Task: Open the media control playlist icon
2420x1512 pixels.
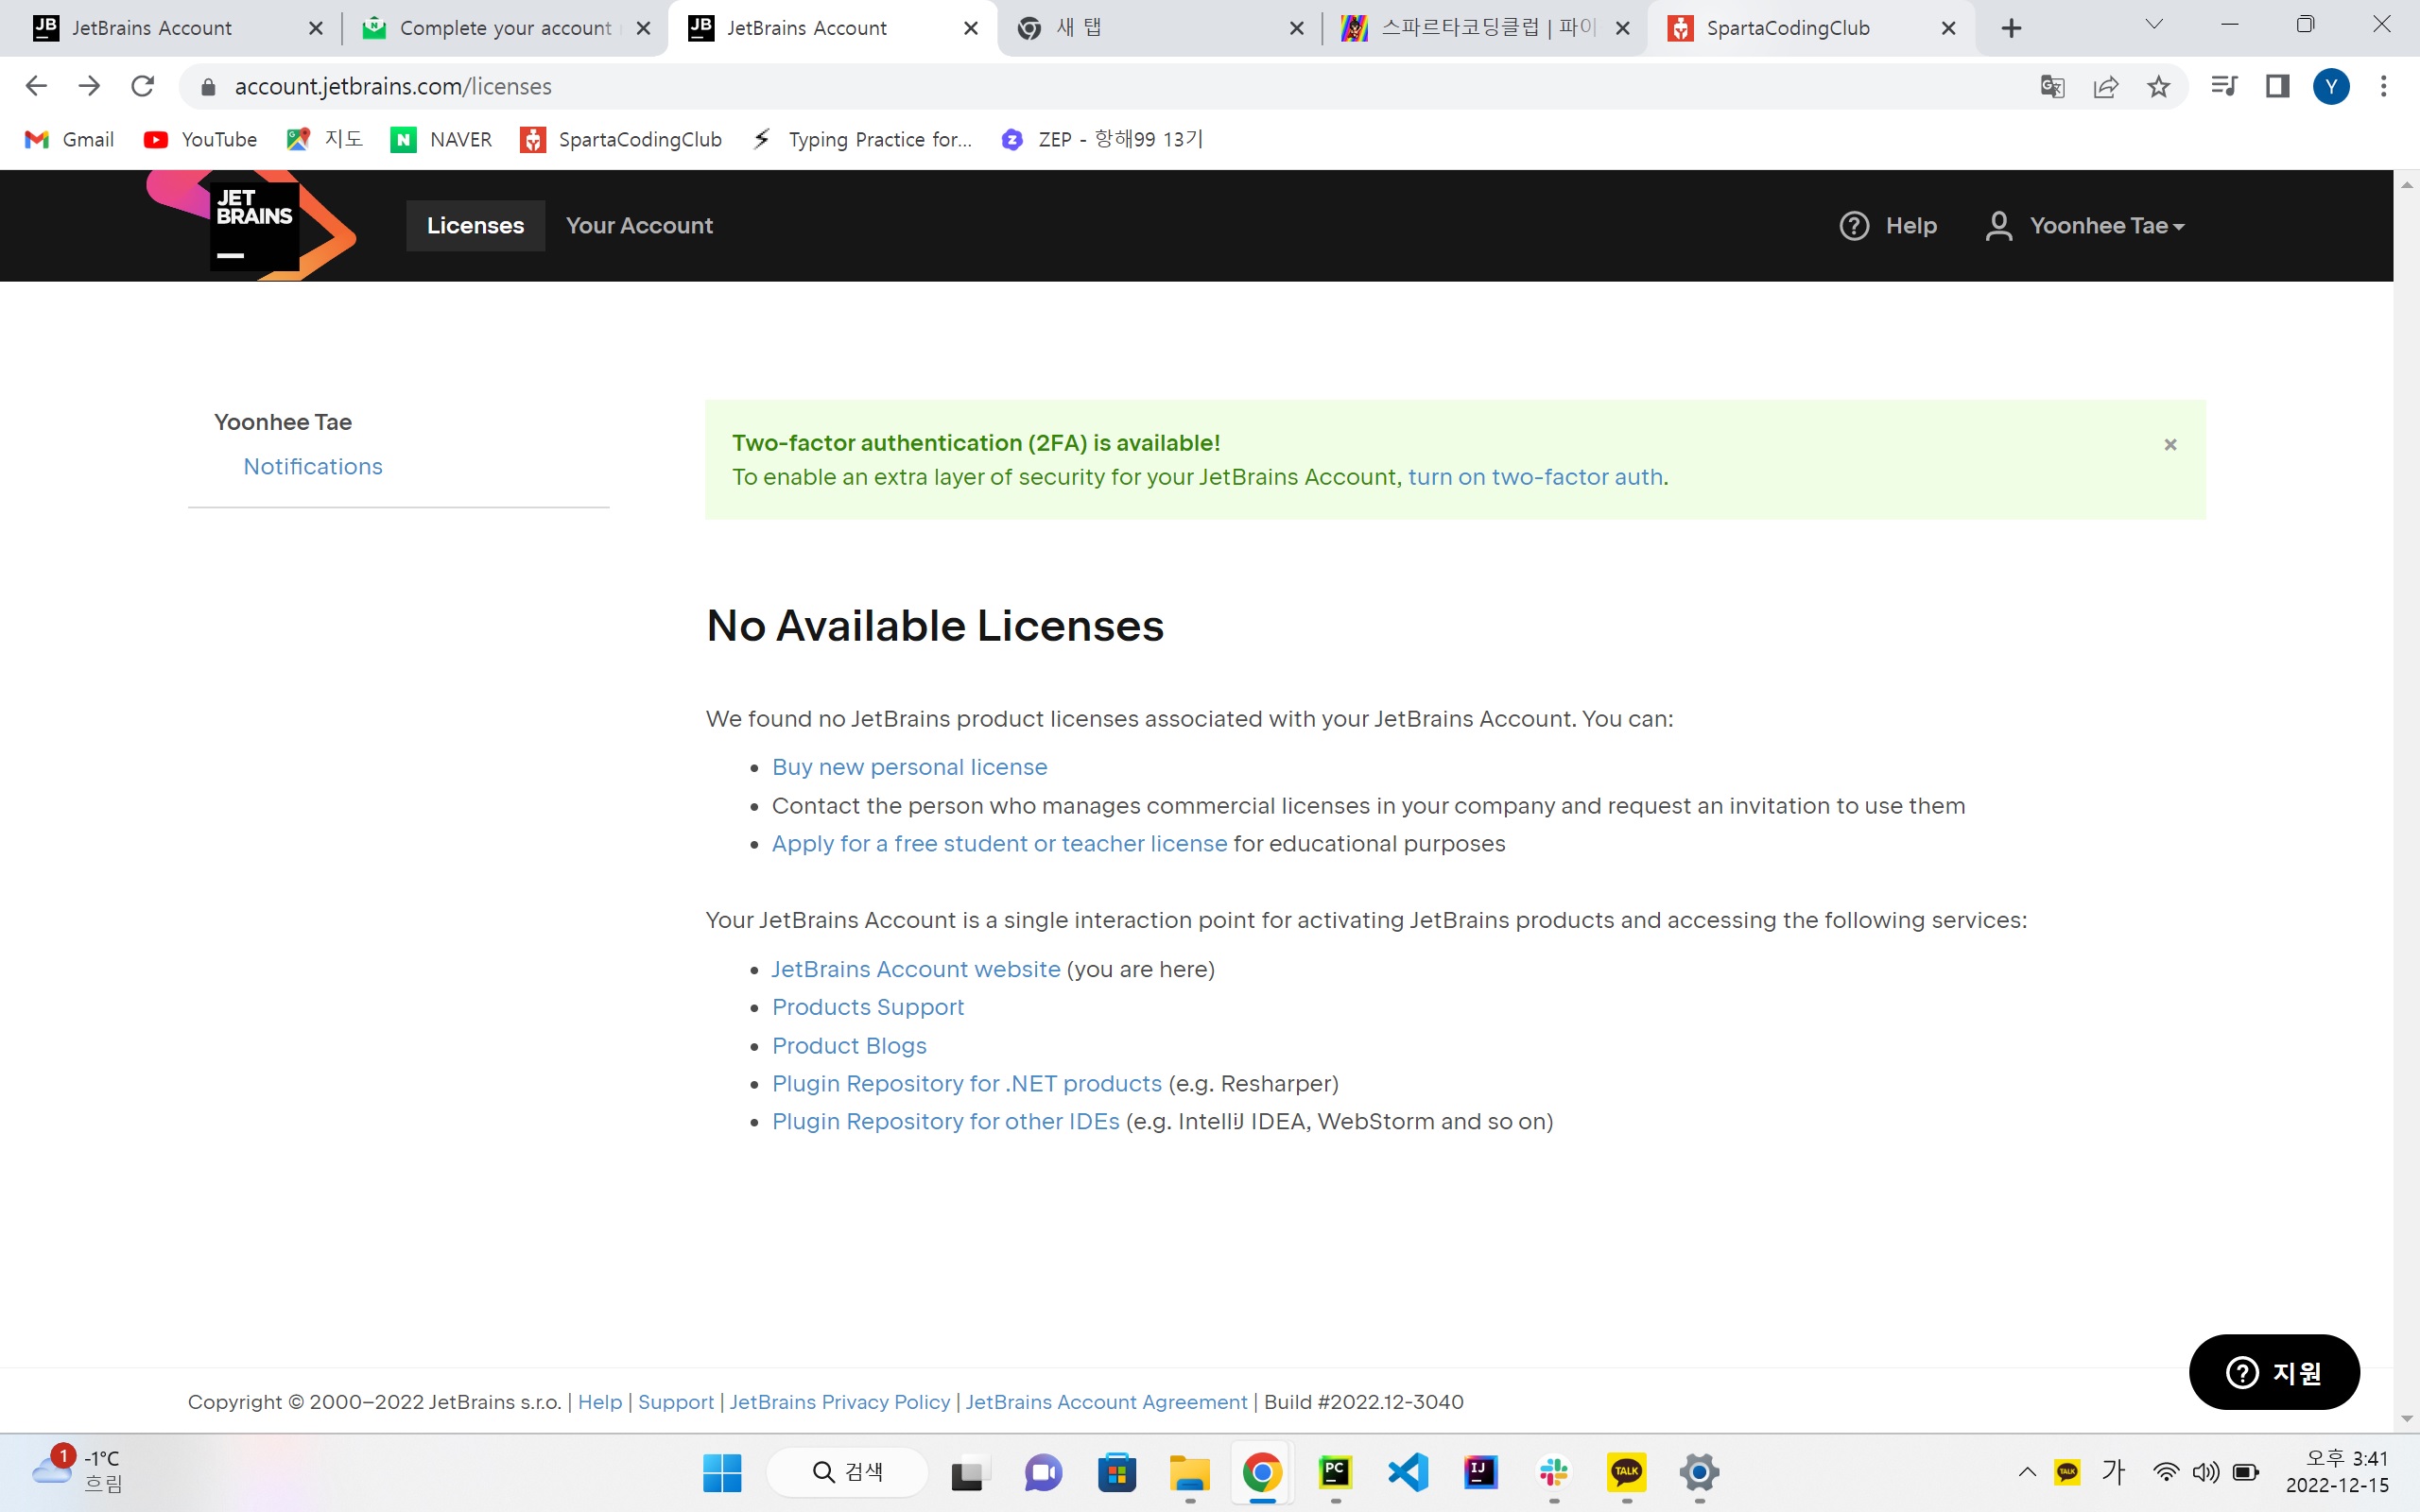Action: (x=2224, y=87)
